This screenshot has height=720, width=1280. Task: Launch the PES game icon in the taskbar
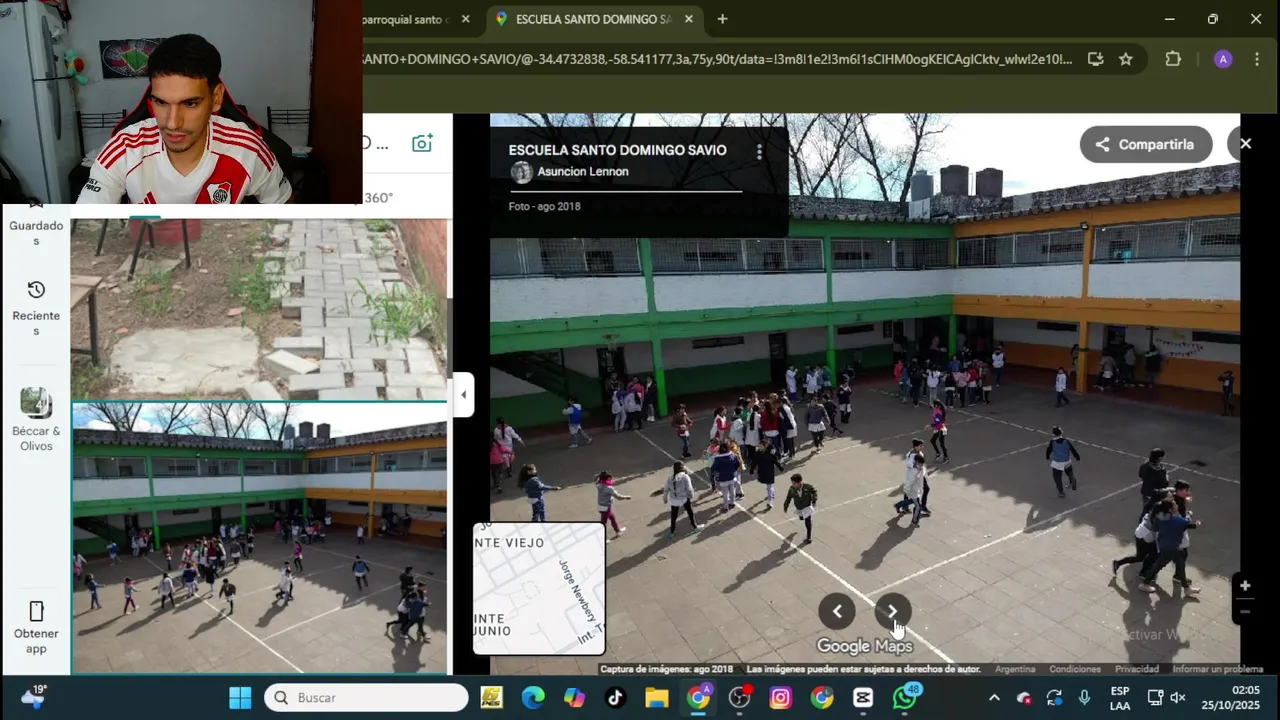point(491,698)
